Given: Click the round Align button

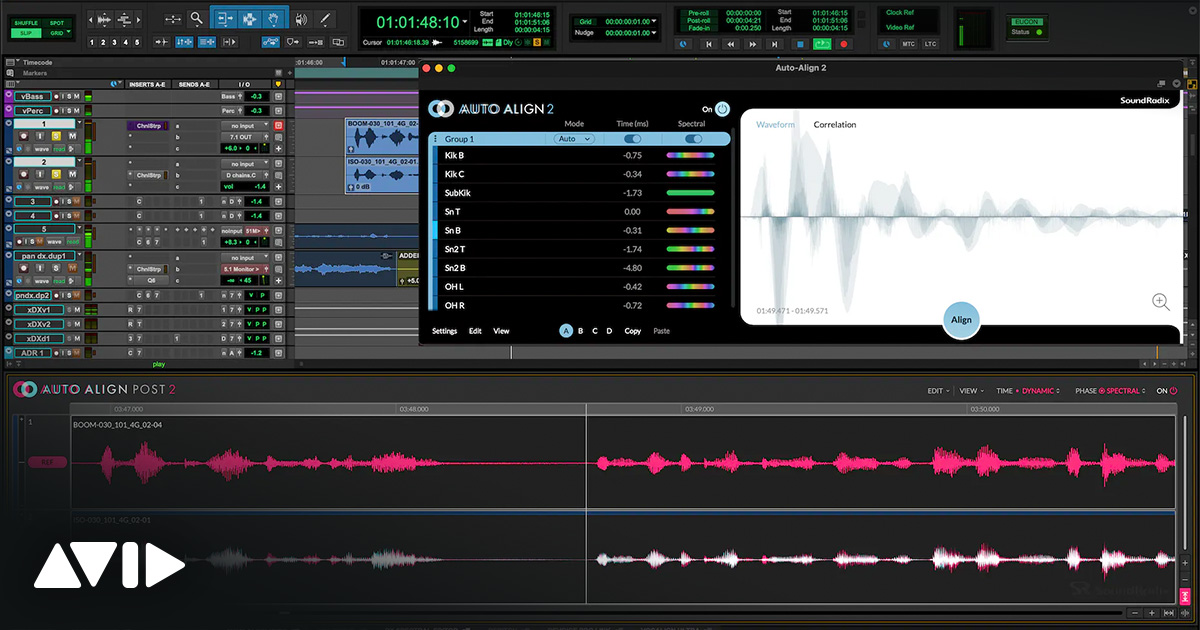Looking at the screenshot, I should coord(961,320).
